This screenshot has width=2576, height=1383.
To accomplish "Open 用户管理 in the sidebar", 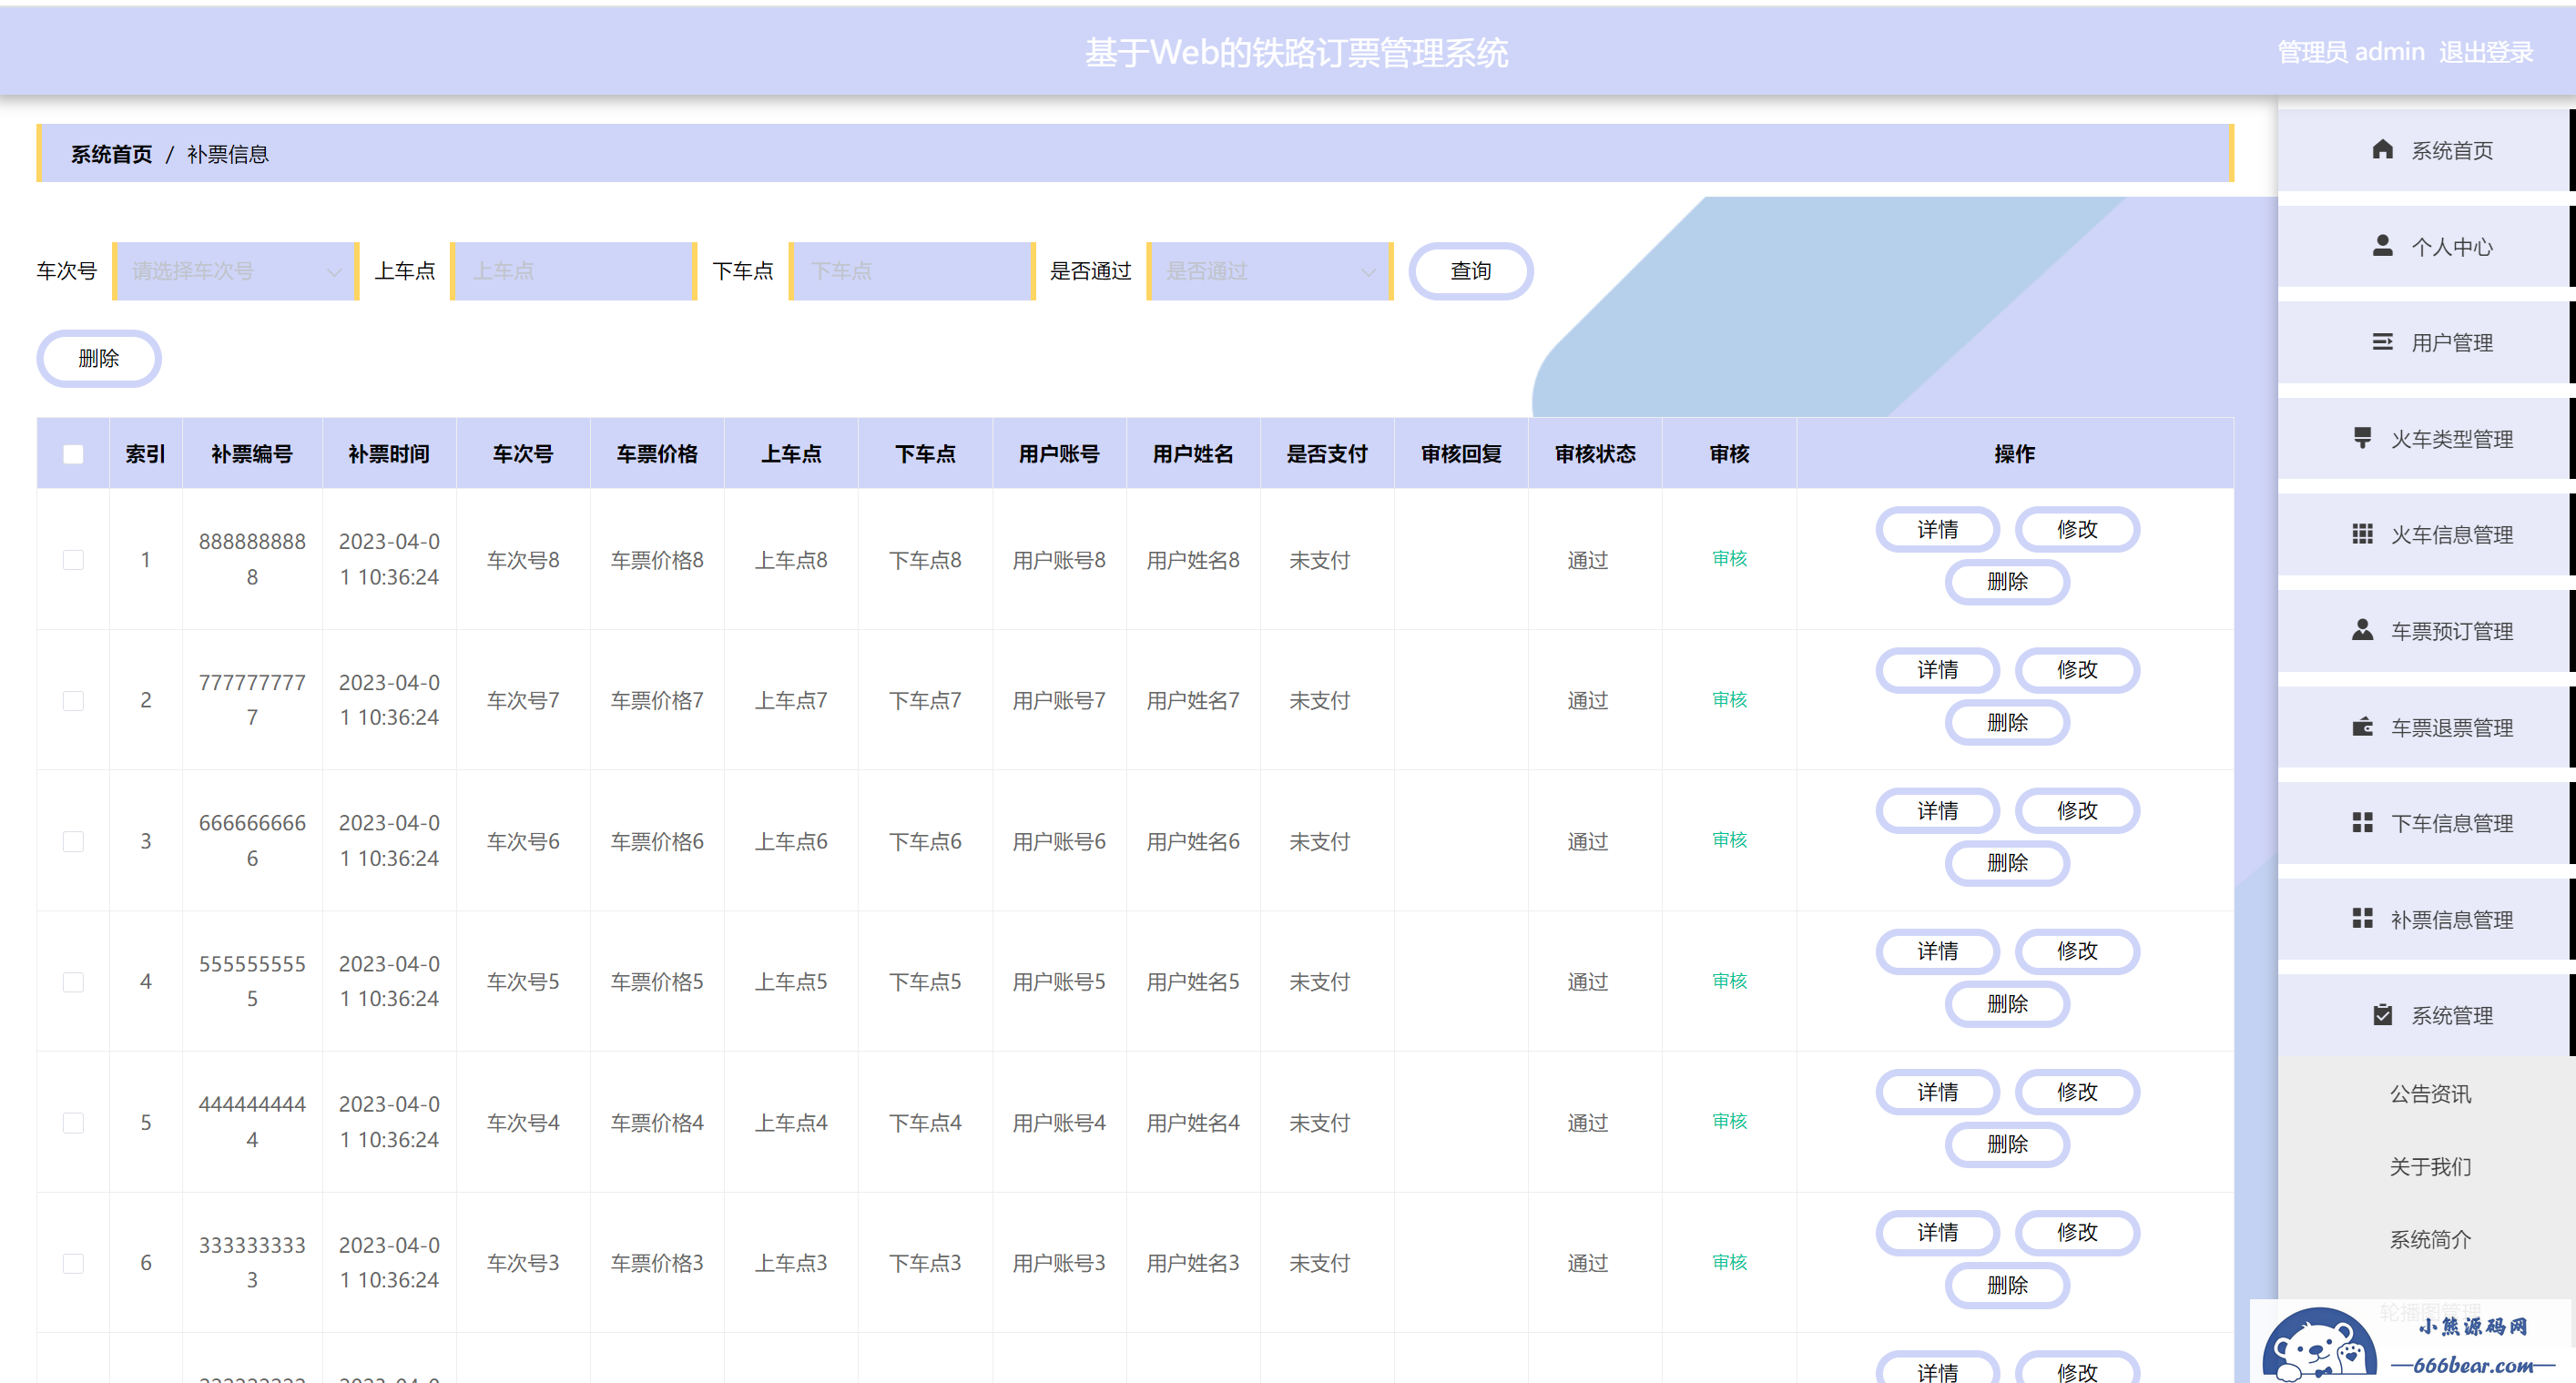I will 2426,342.
